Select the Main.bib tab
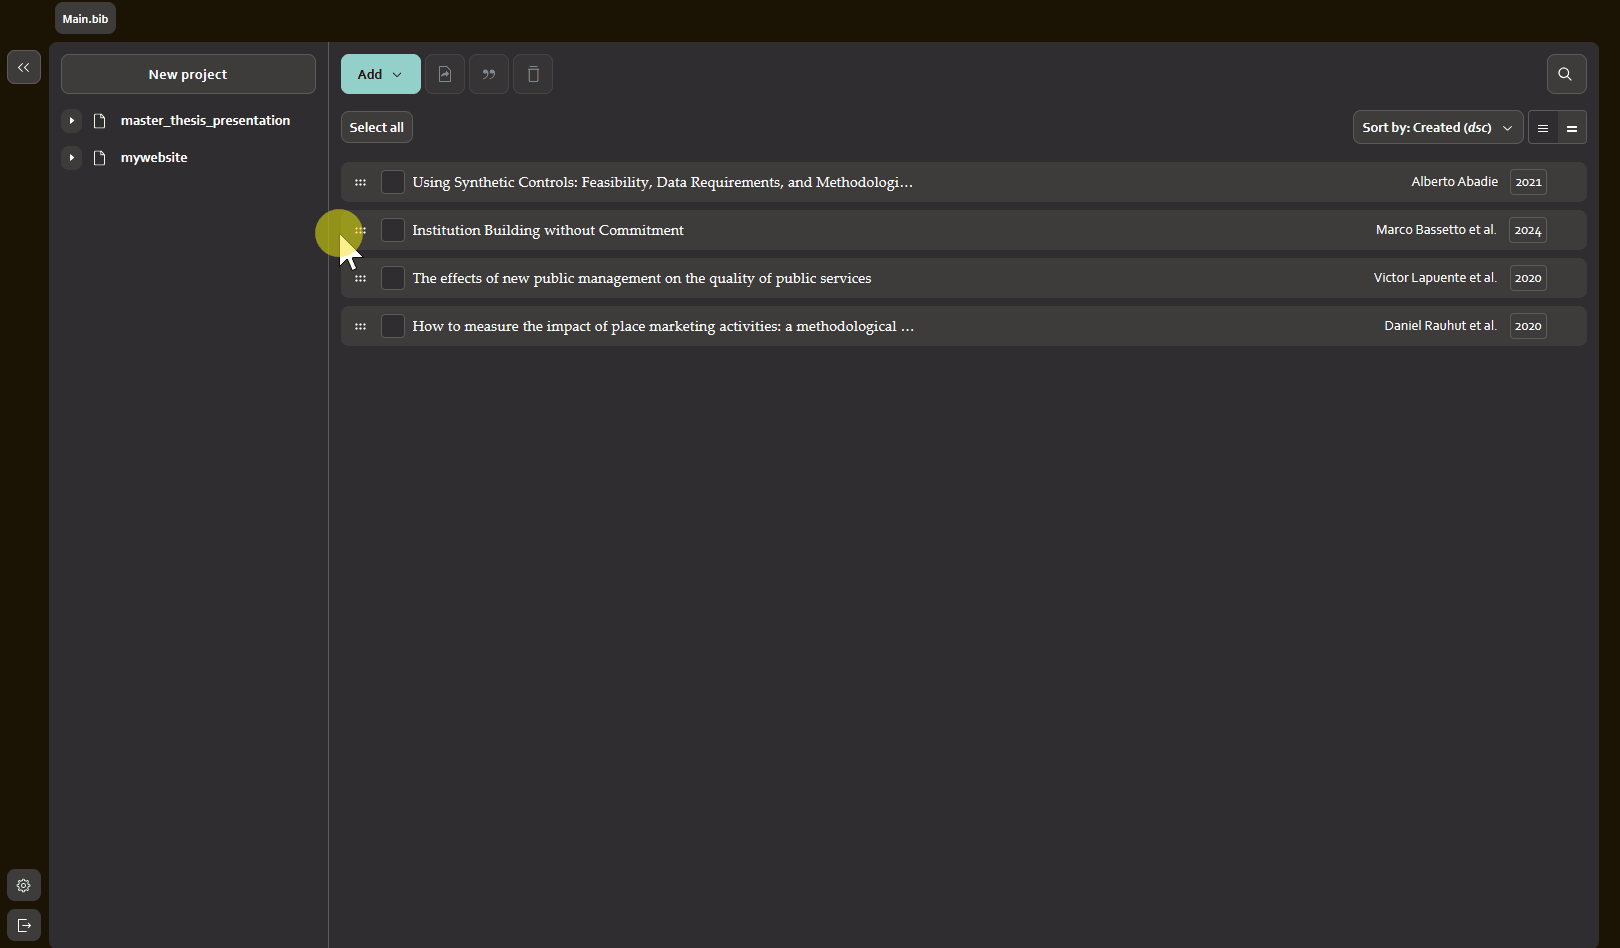The height and width of the screenshot is (948, 1620). (85, 19)
